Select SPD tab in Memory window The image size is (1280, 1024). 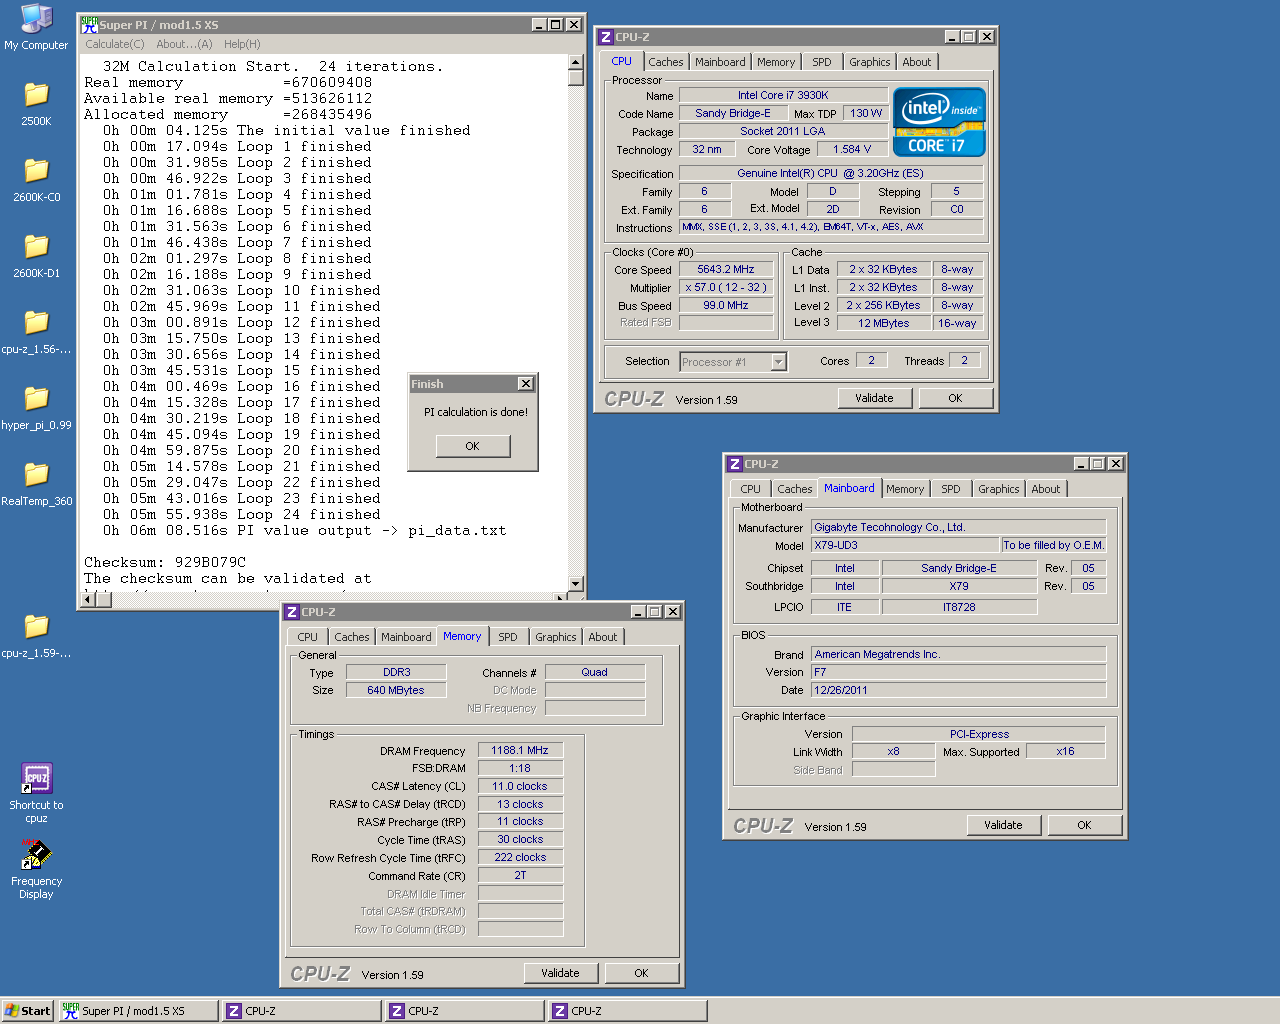coord(508,637)
